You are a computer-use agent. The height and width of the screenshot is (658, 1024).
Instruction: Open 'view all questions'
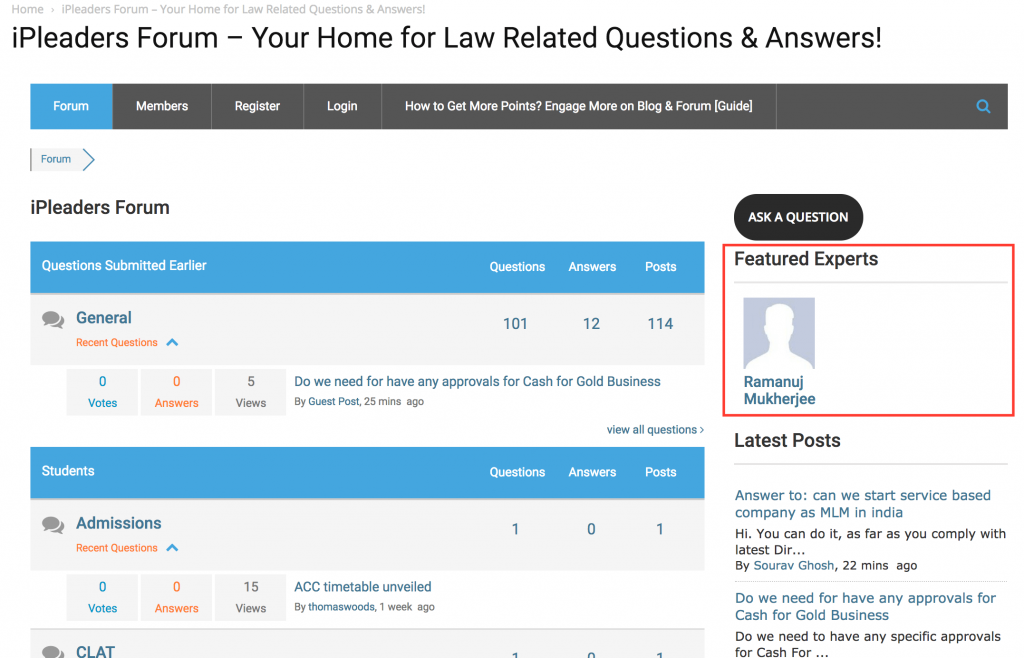click(x=654, y=429)
